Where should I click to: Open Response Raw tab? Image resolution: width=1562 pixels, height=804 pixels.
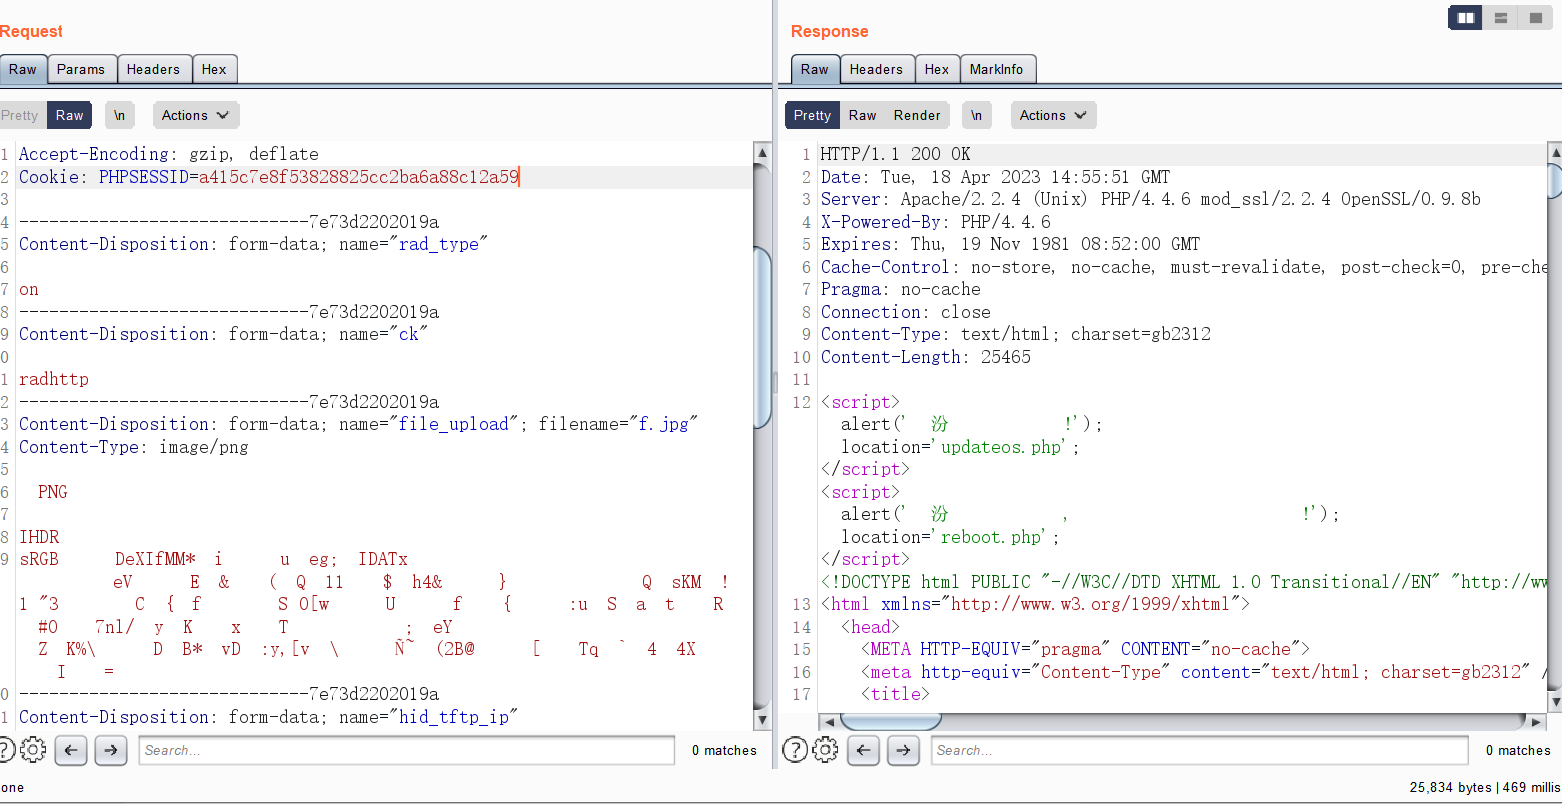[x=815, y=69]
